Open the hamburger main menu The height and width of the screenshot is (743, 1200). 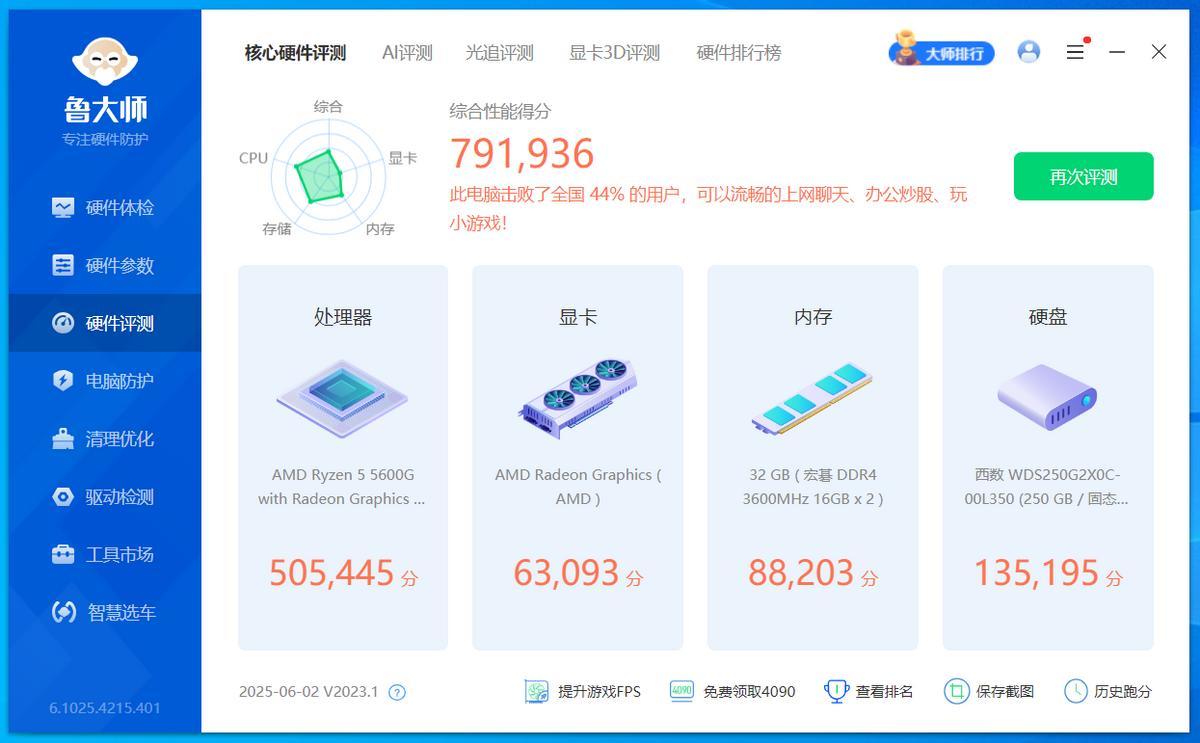1075,52
